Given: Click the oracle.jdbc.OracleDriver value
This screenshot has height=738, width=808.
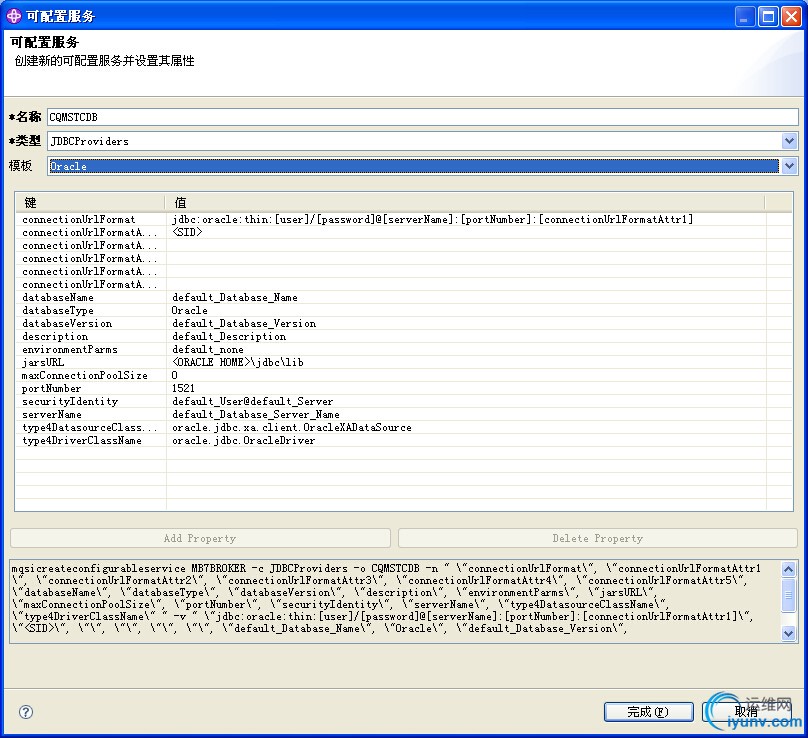Looking at the screenshot, I should click(x=243, y=440).
